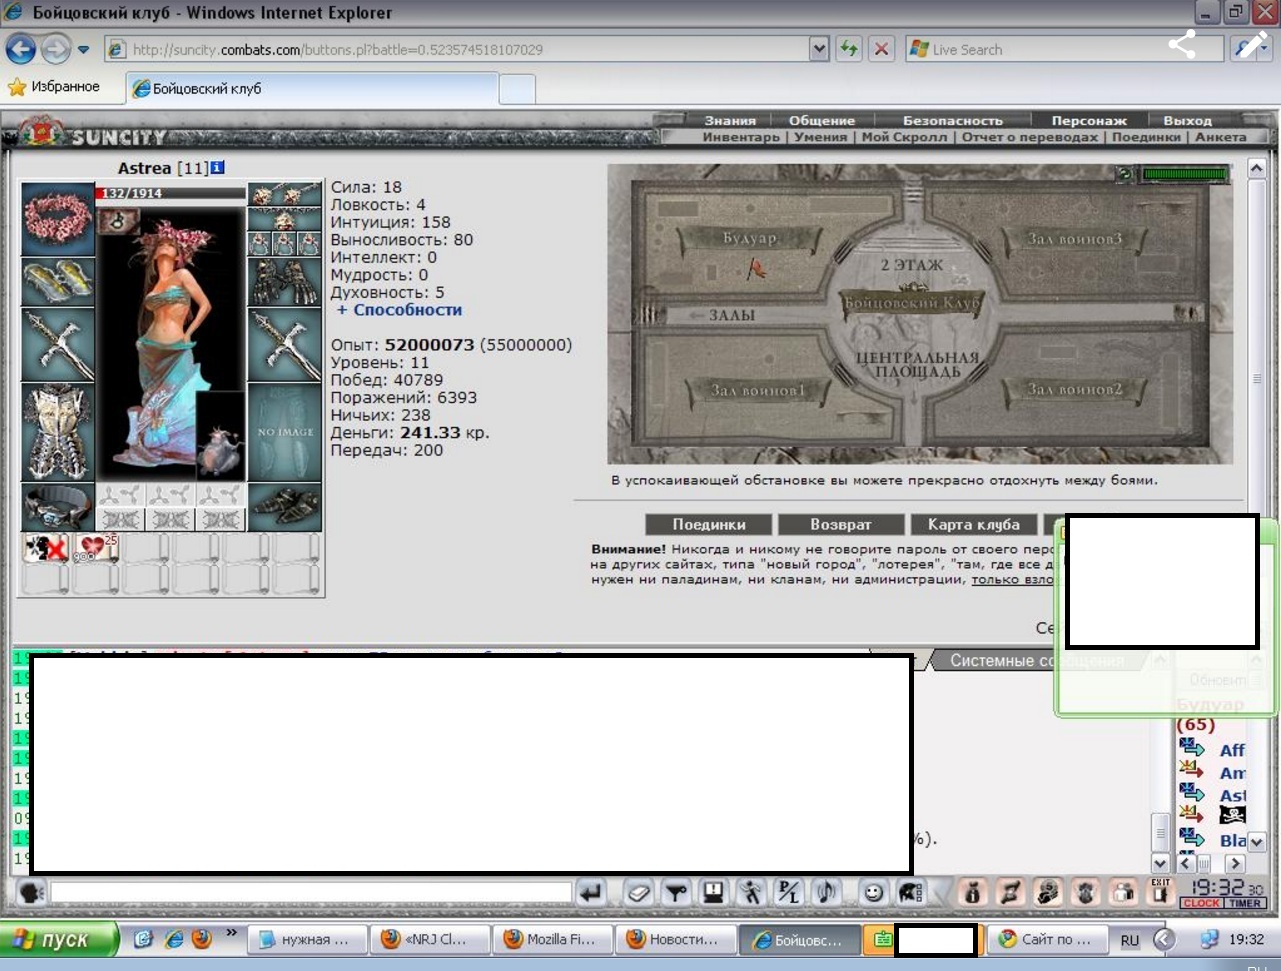Click the earrings slot in equipment

coord(284,194)
